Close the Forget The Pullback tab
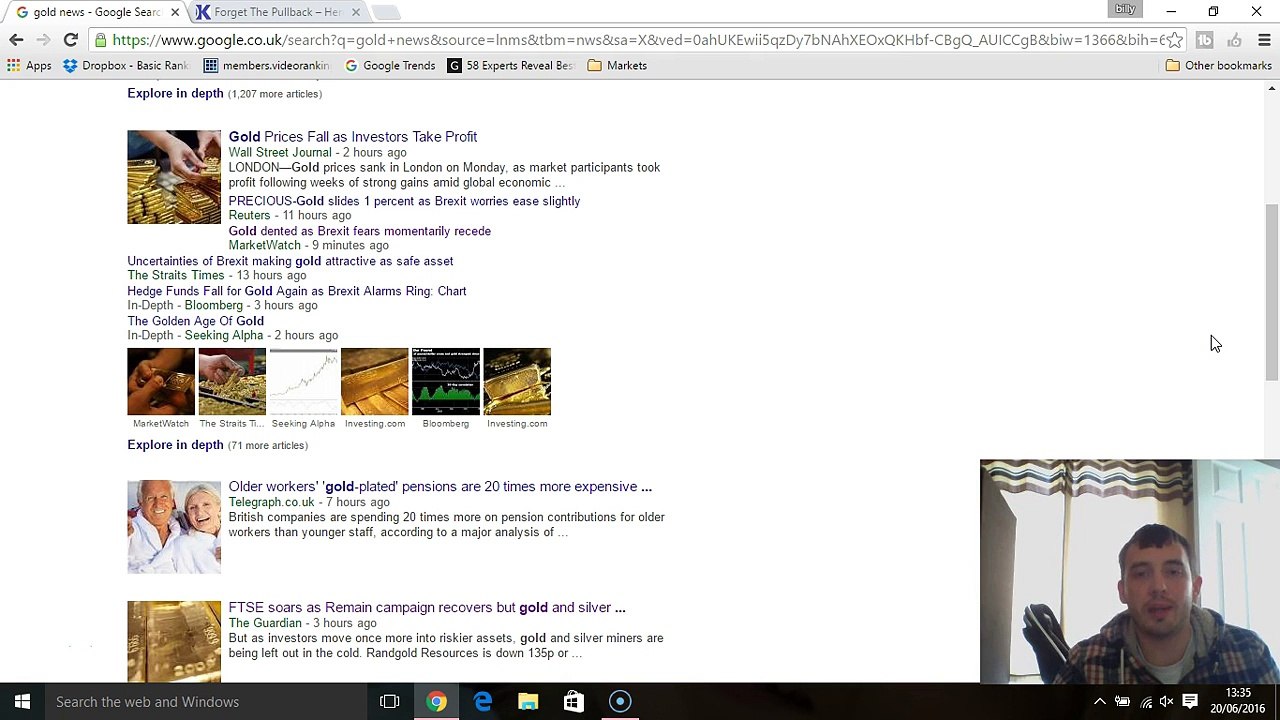Image resolution: width=1280 pixels, height=720 pixels. point(355,12)
